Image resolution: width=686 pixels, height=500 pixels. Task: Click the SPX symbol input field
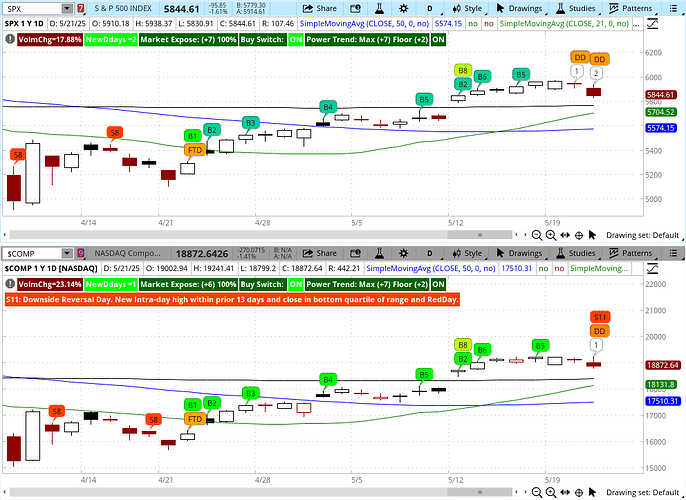point(33,8)
